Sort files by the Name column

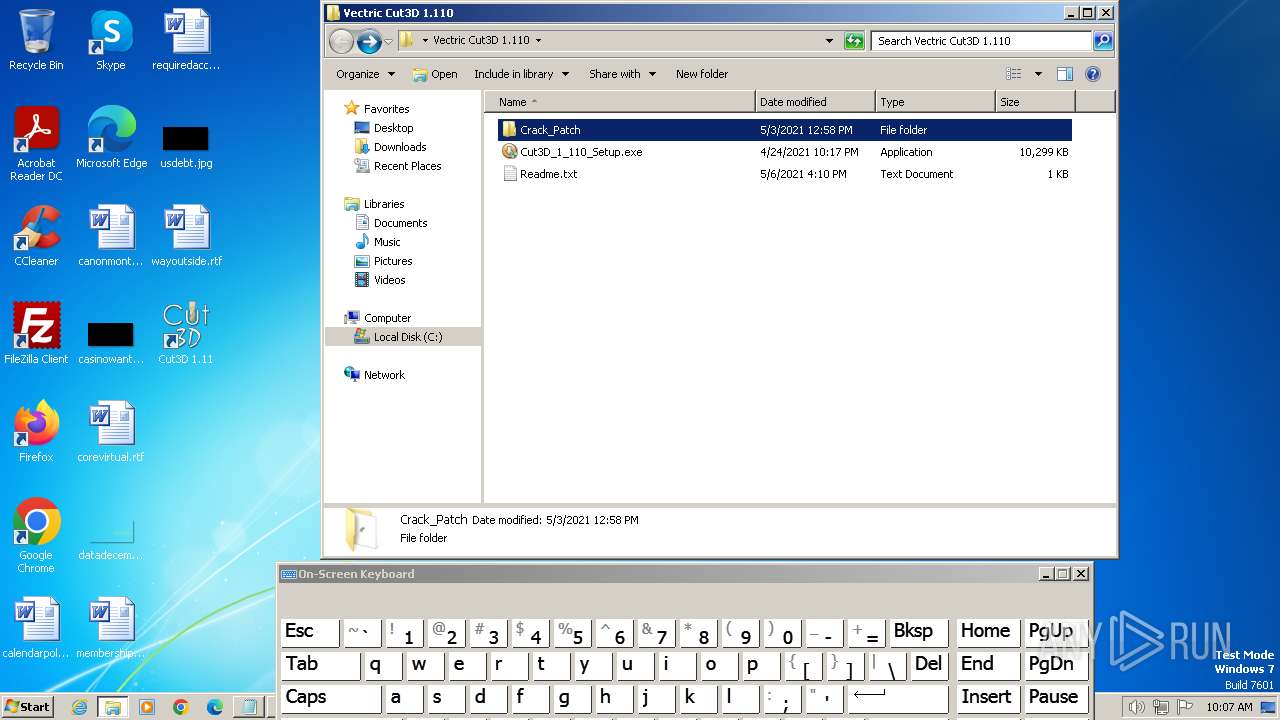pos(620,102)
